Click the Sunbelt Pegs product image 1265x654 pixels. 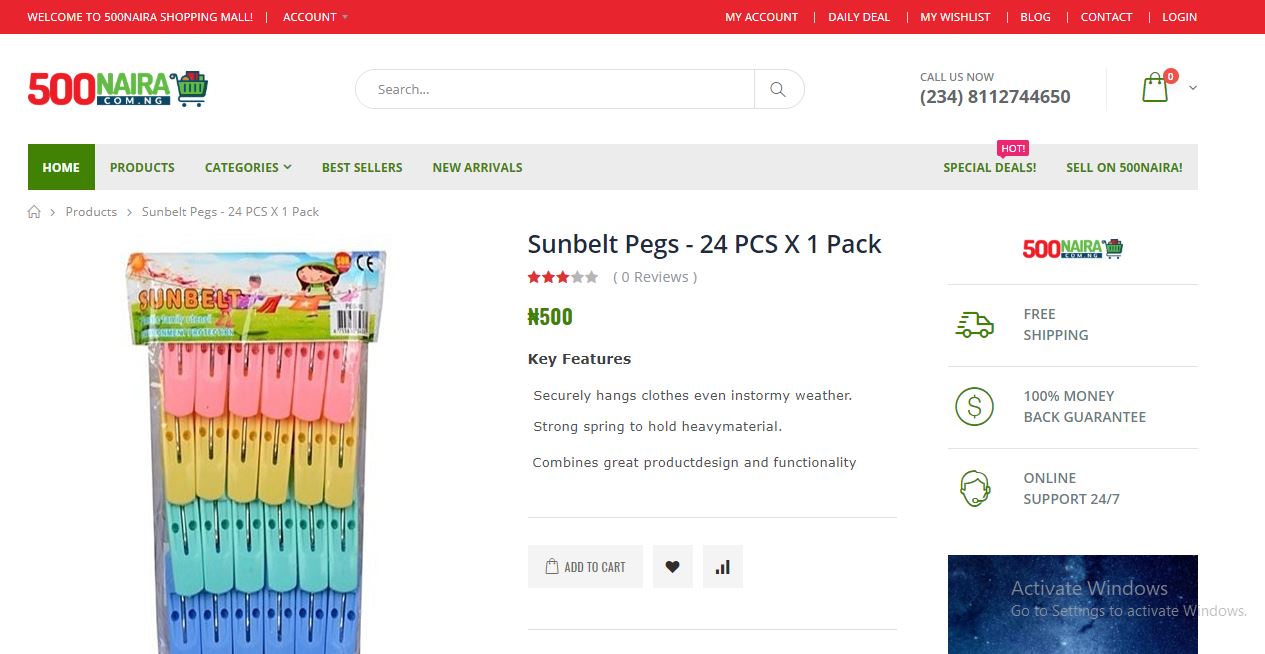[257, 450]
